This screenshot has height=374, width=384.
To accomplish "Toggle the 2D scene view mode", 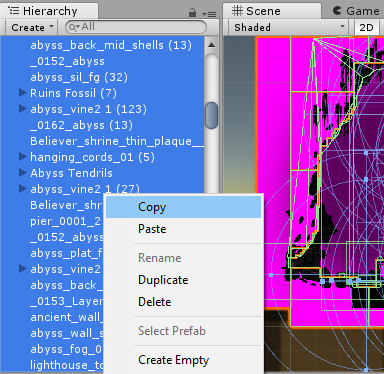I will pyautogui.click(x=366, y=27).
